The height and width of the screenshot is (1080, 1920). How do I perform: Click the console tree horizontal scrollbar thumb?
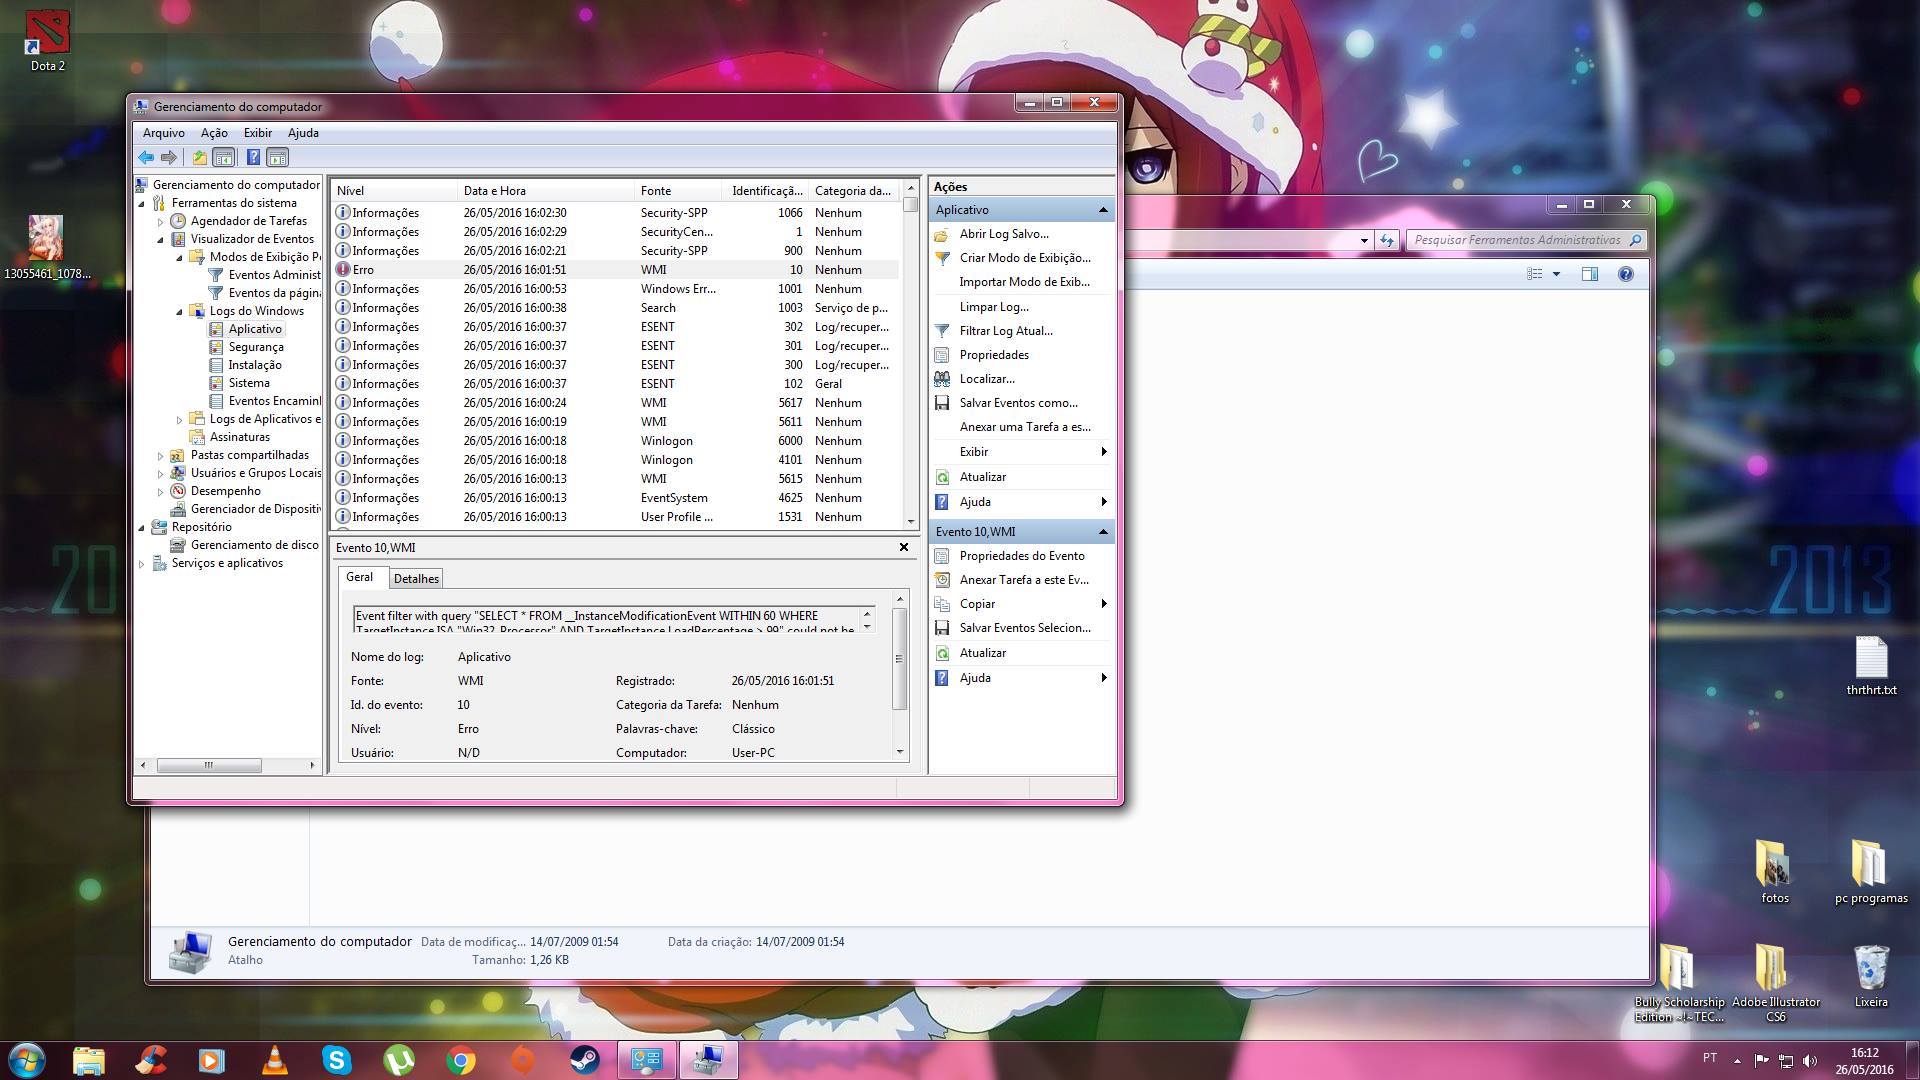[x=209, y=765]
